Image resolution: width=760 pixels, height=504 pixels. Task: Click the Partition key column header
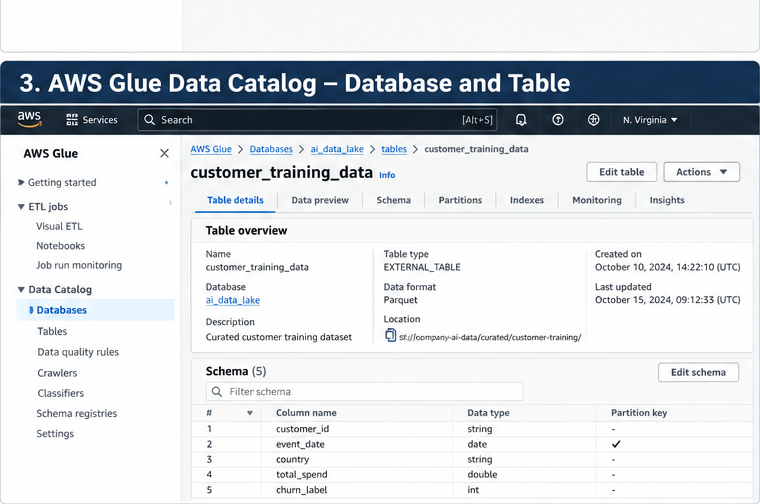639,413
